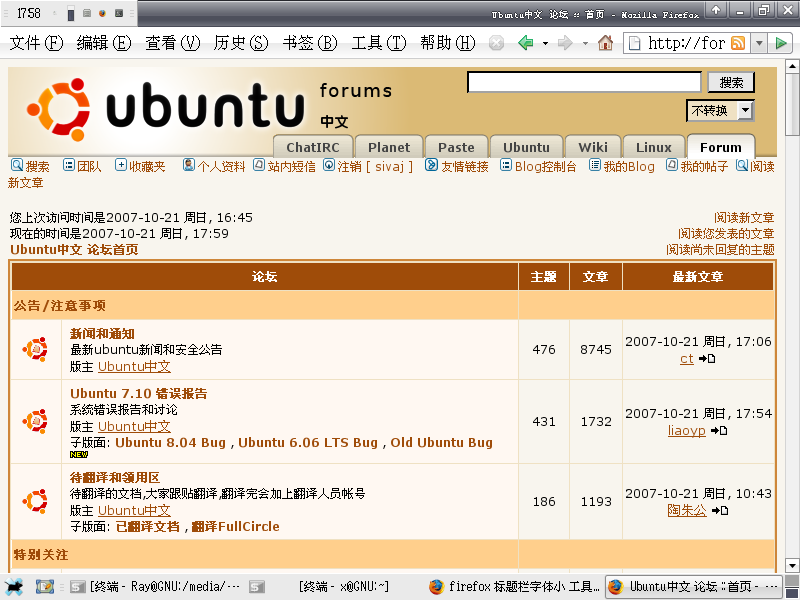
Task: Open the Ubuntu 7.10 错误报告 forum
Action: (x=138, y=393)
